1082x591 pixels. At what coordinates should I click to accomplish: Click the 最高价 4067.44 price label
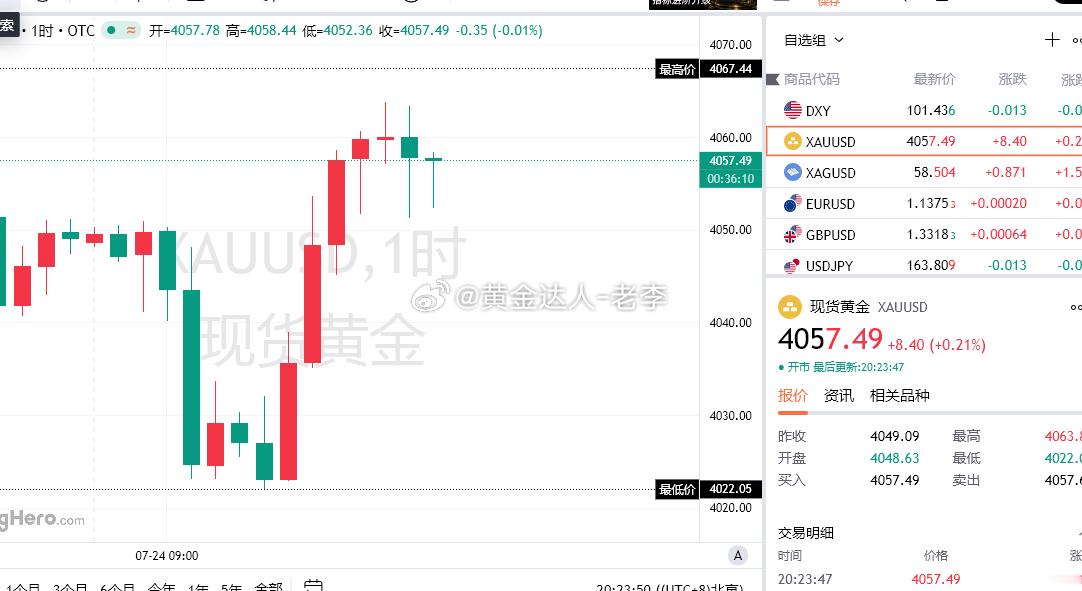pos(709,69)
